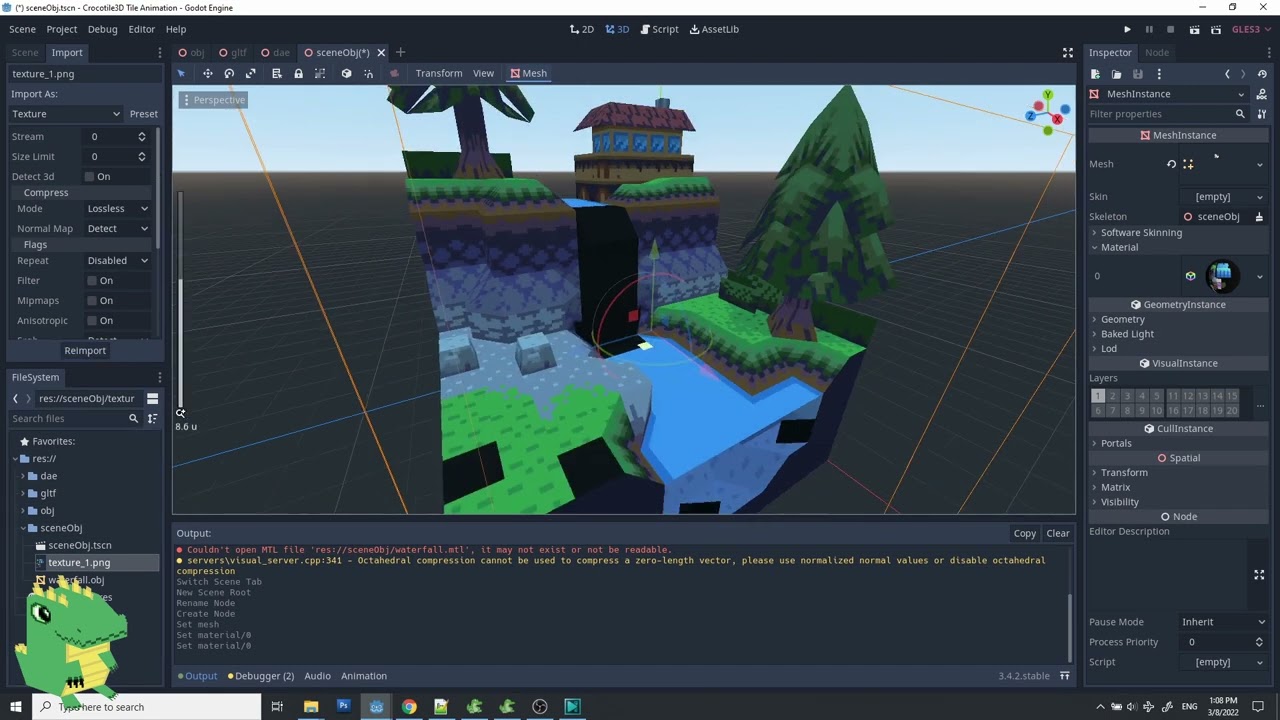Screen dimensions: 1280x720
Task: Open the Inspector object history icon
Action: 1262,74
